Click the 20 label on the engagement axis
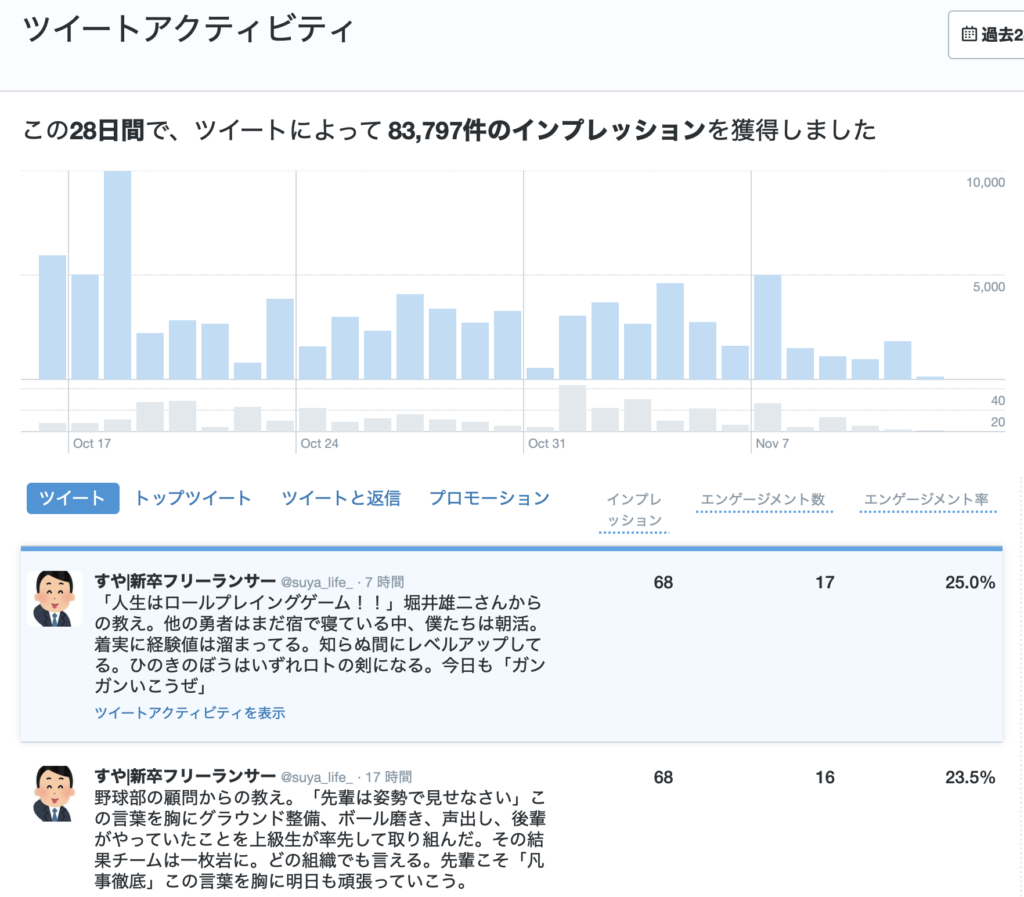This screenshot has width=1024, height=897. 998,422
